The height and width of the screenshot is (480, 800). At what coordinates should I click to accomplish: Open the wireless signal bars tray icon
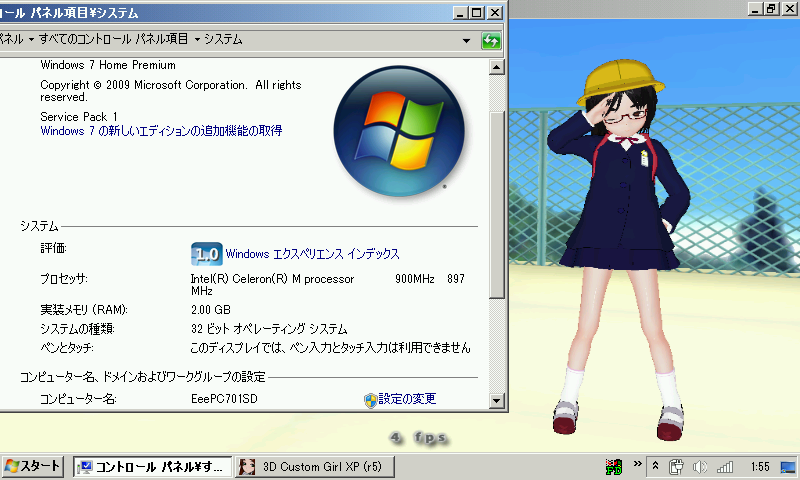725,466
